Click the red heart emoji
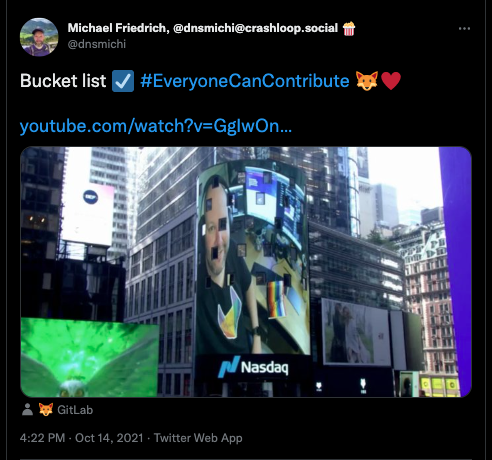The width and height of the screenshot is (492, 460). coord(391,81)
